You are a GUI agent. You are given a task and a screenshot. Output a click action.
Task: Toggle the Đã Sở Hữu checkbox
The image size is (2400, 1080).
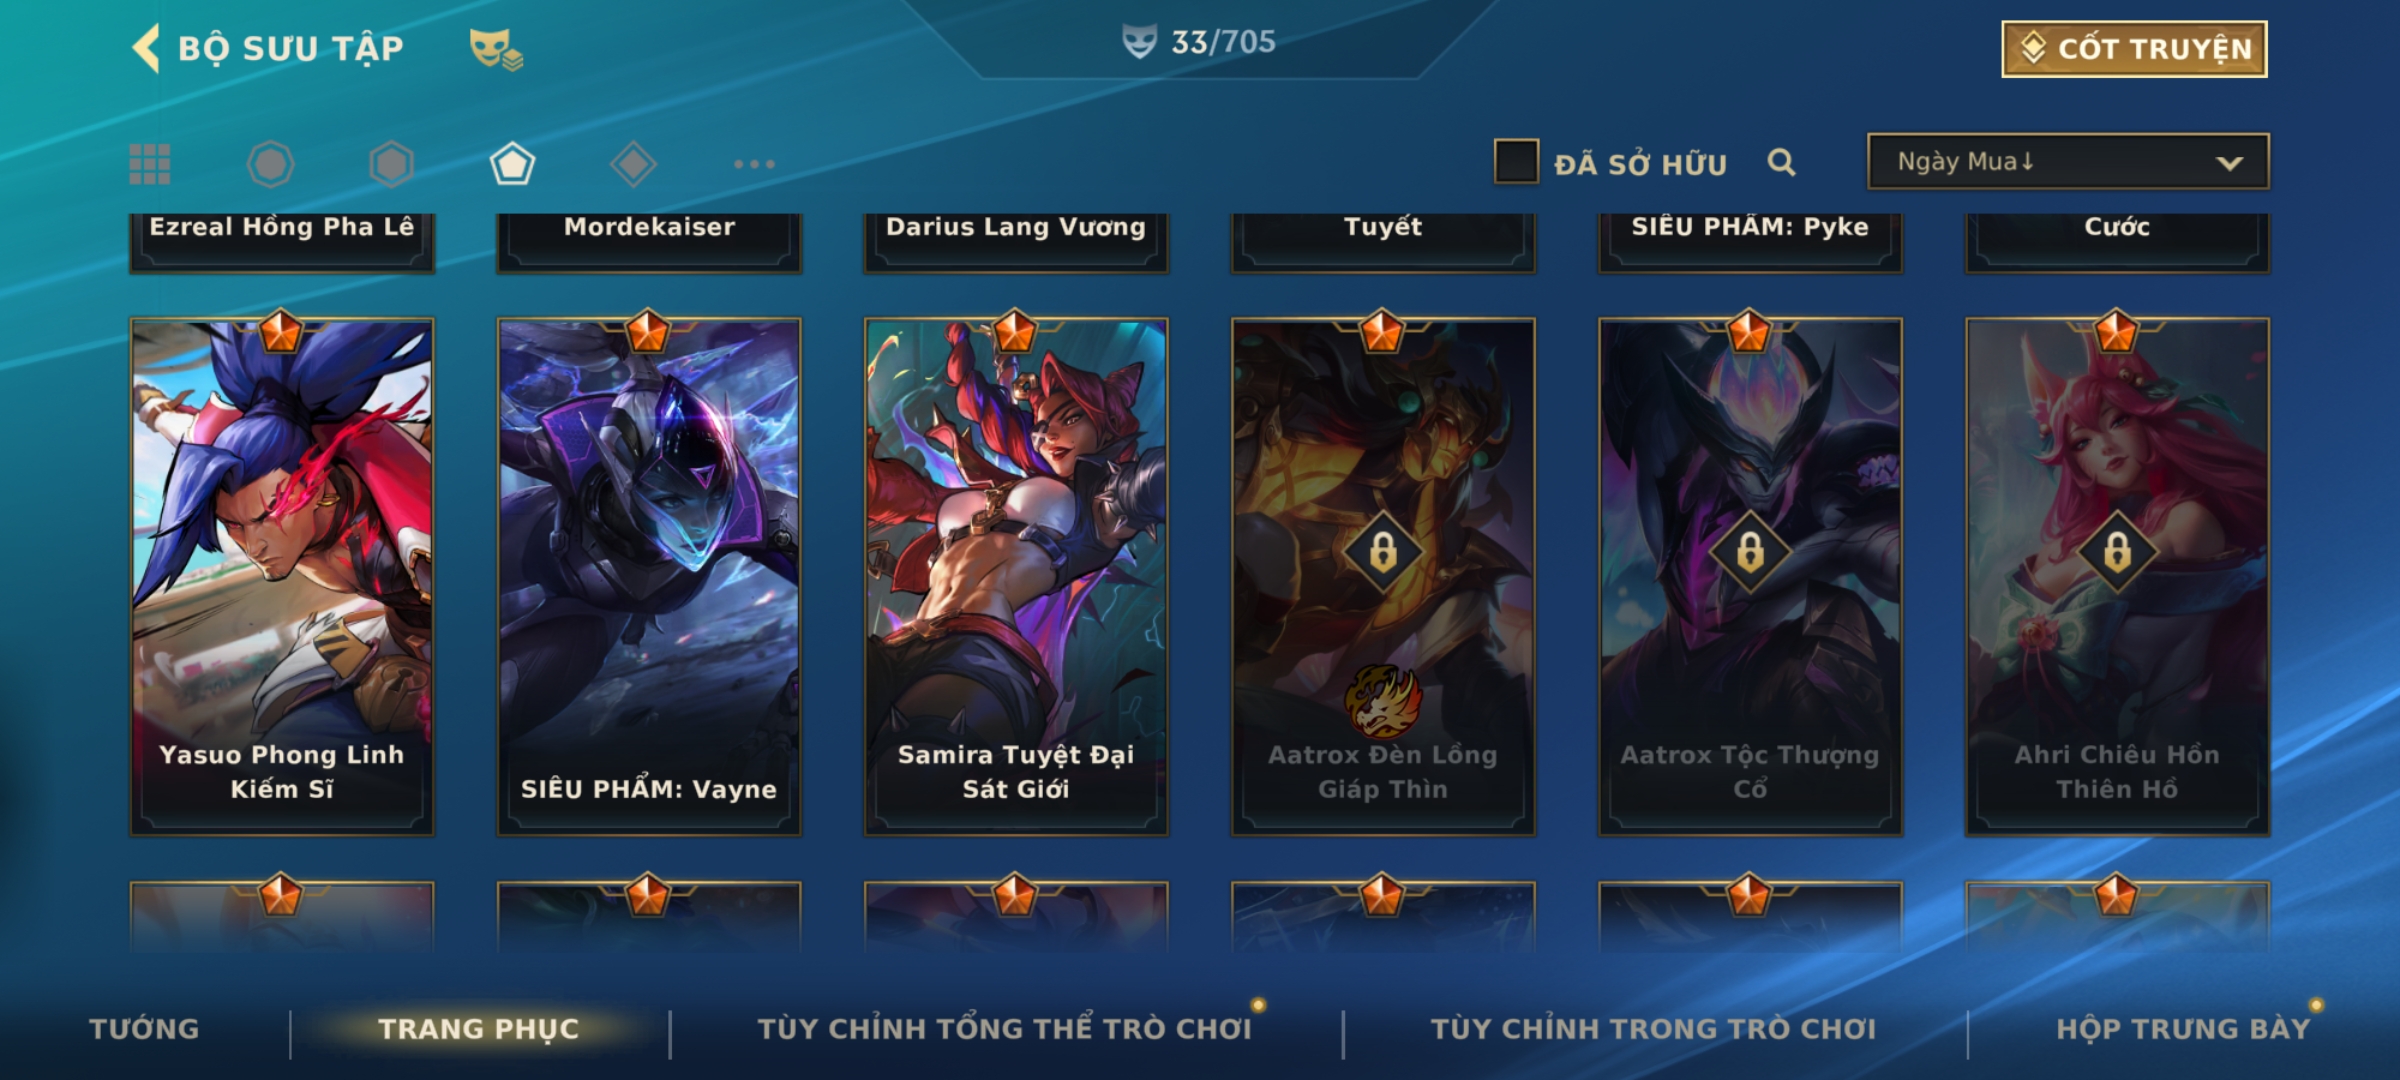(x=1516, y=161)
